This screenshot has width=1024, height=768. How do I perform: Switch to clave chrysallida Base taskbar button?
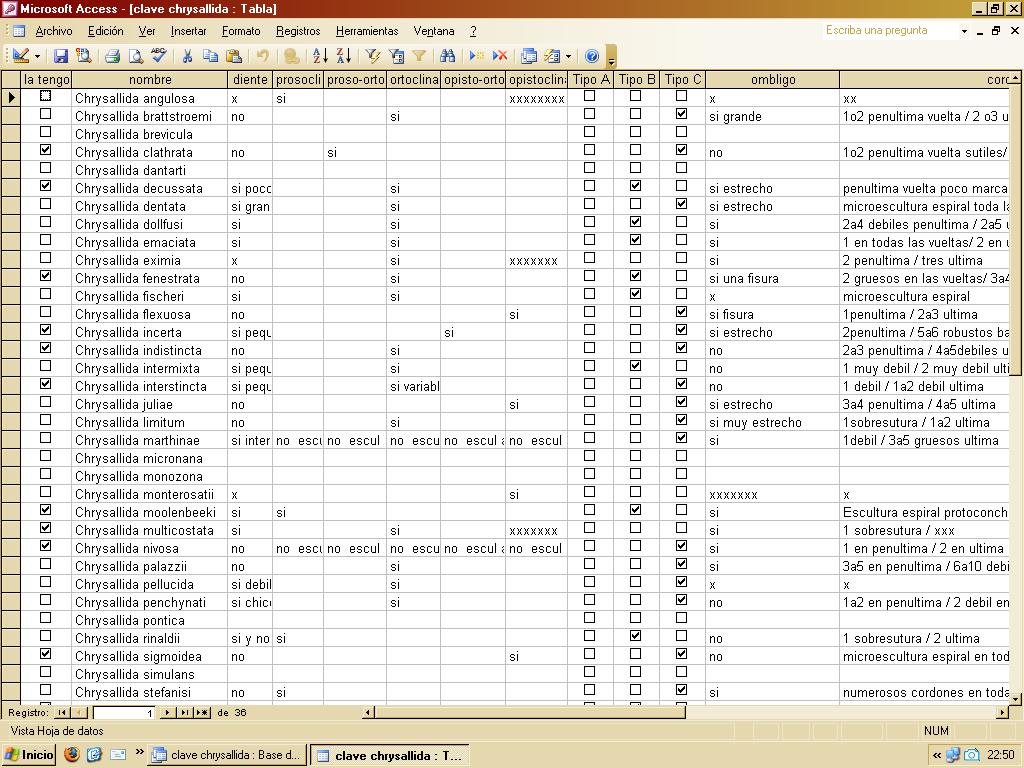[226, 755]
